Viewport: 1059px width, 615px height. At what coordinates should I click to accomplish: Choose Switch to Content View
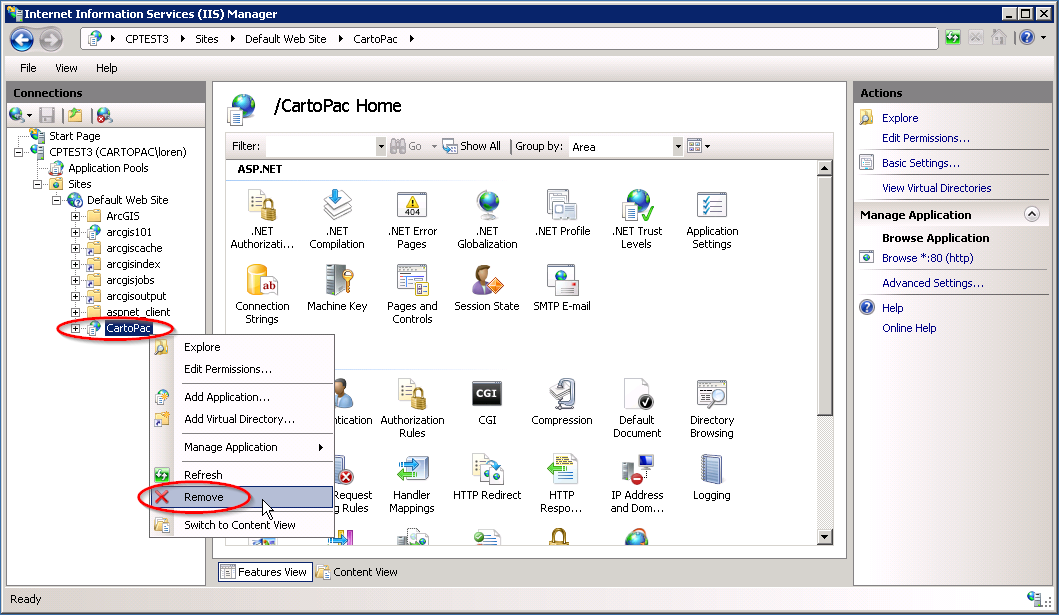pos(242,525)
